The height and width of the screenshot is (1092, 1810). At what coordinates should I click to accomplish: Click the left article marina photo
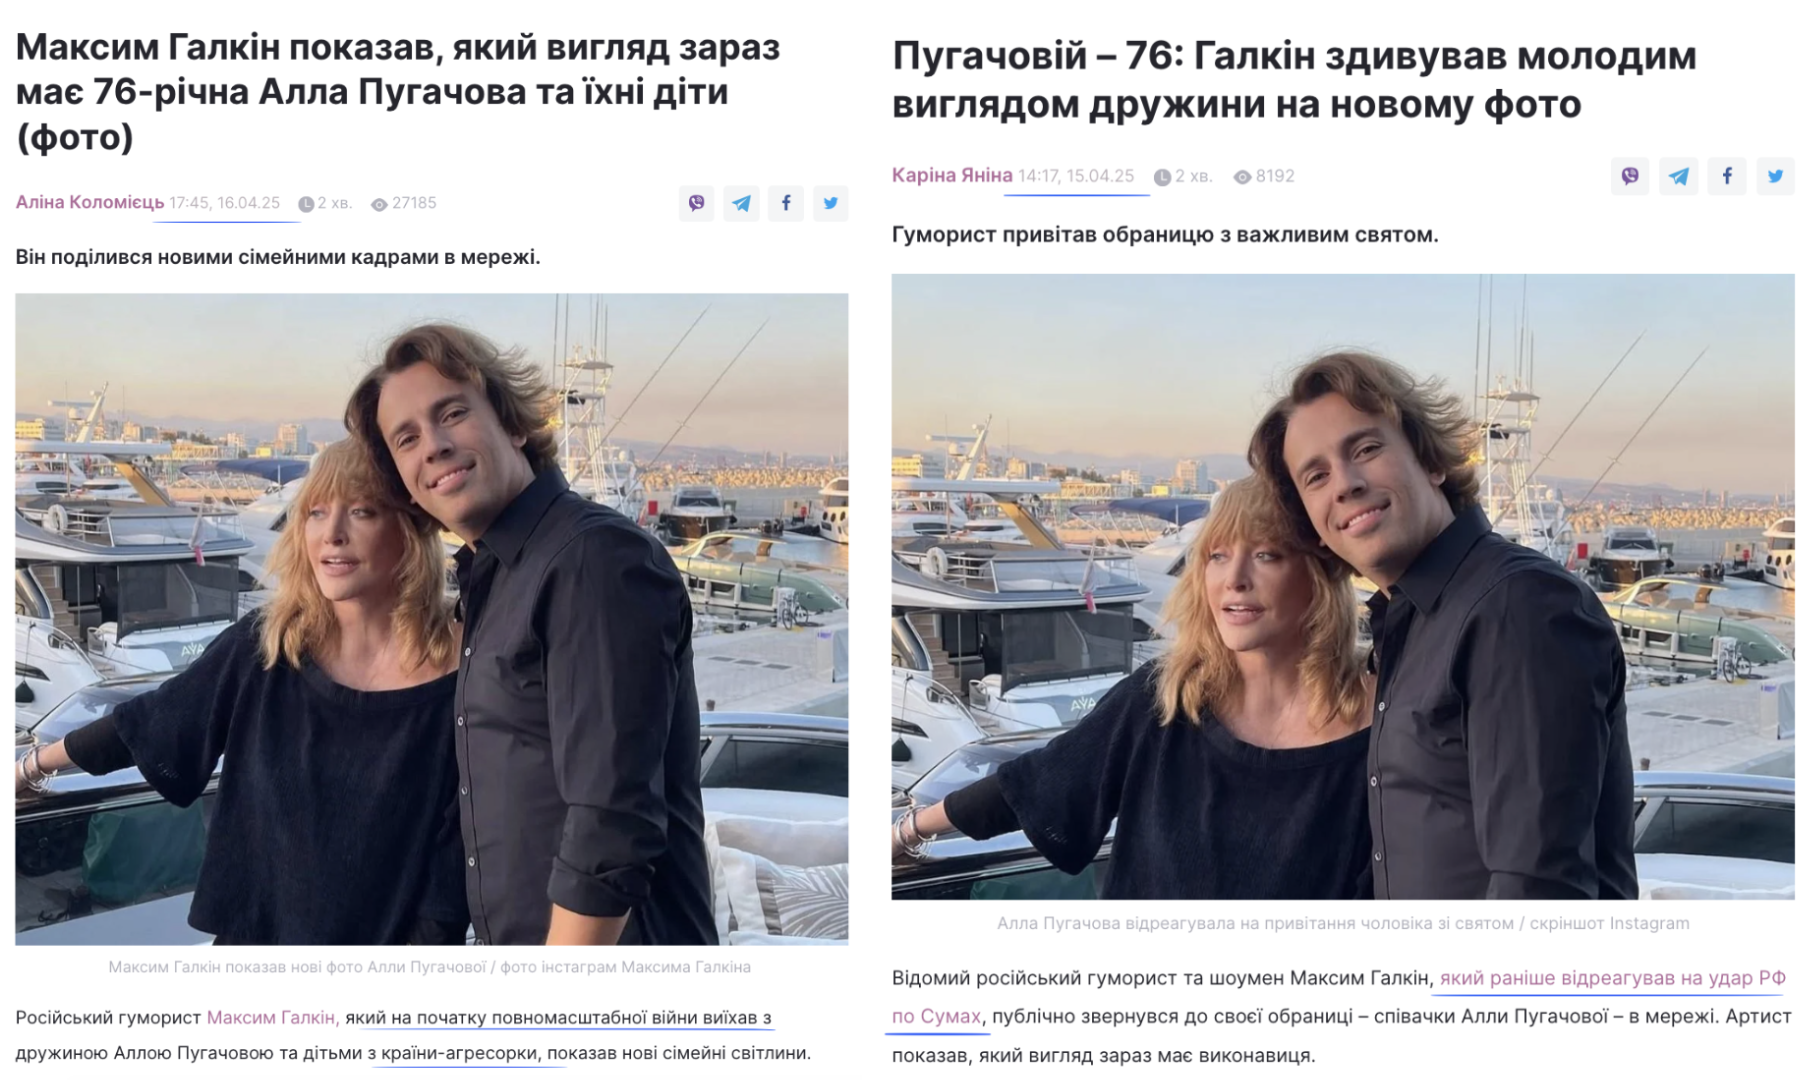point(432,619)
